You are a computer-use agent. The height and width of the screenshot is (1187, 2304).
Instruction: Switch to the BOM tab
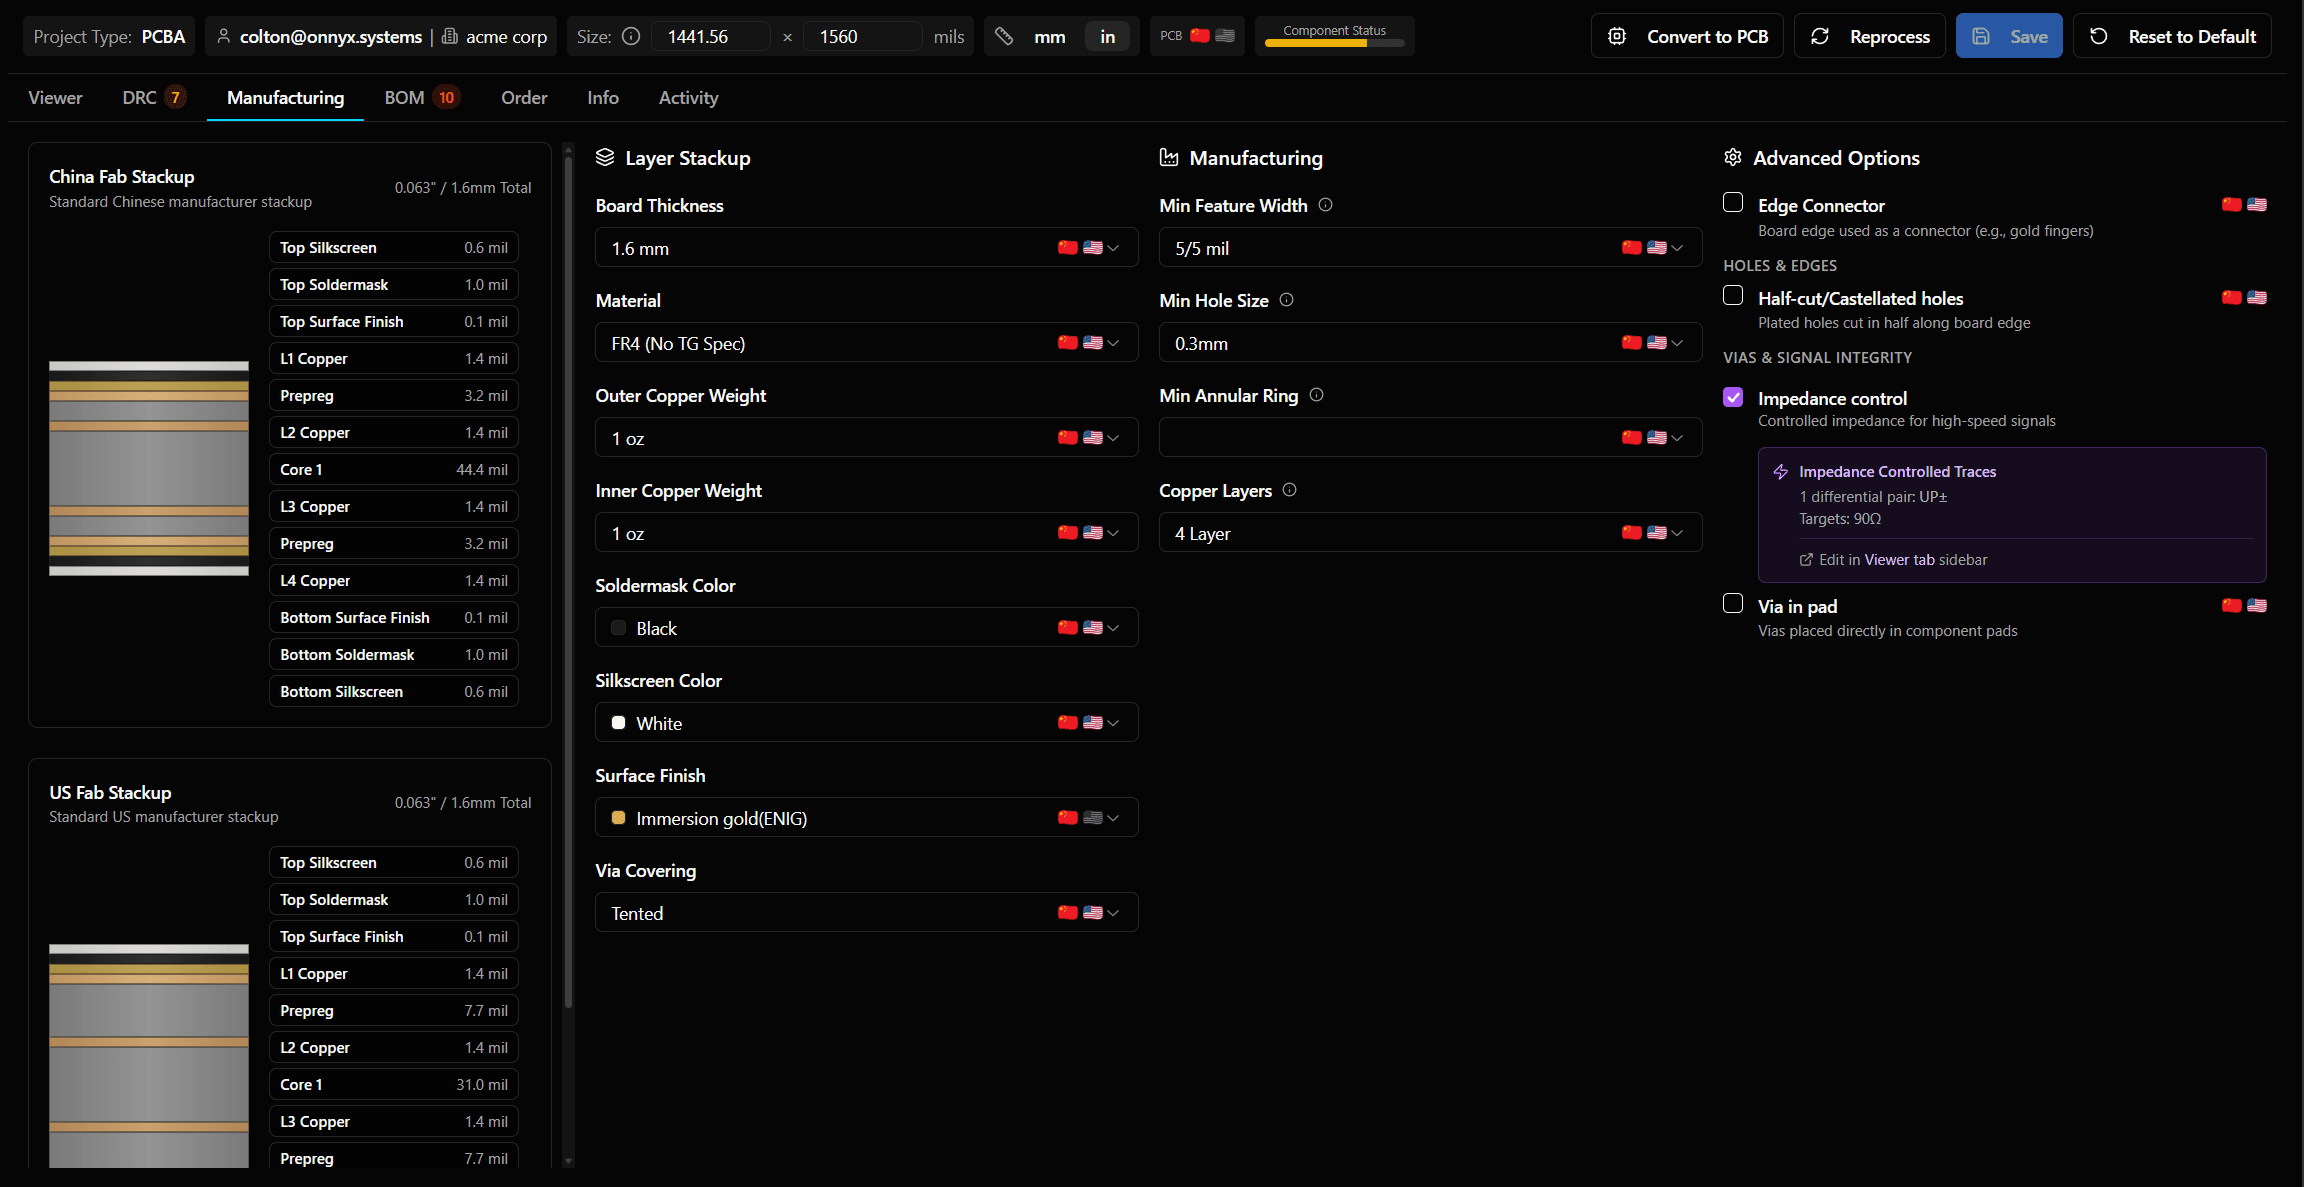tap(404, 98)
